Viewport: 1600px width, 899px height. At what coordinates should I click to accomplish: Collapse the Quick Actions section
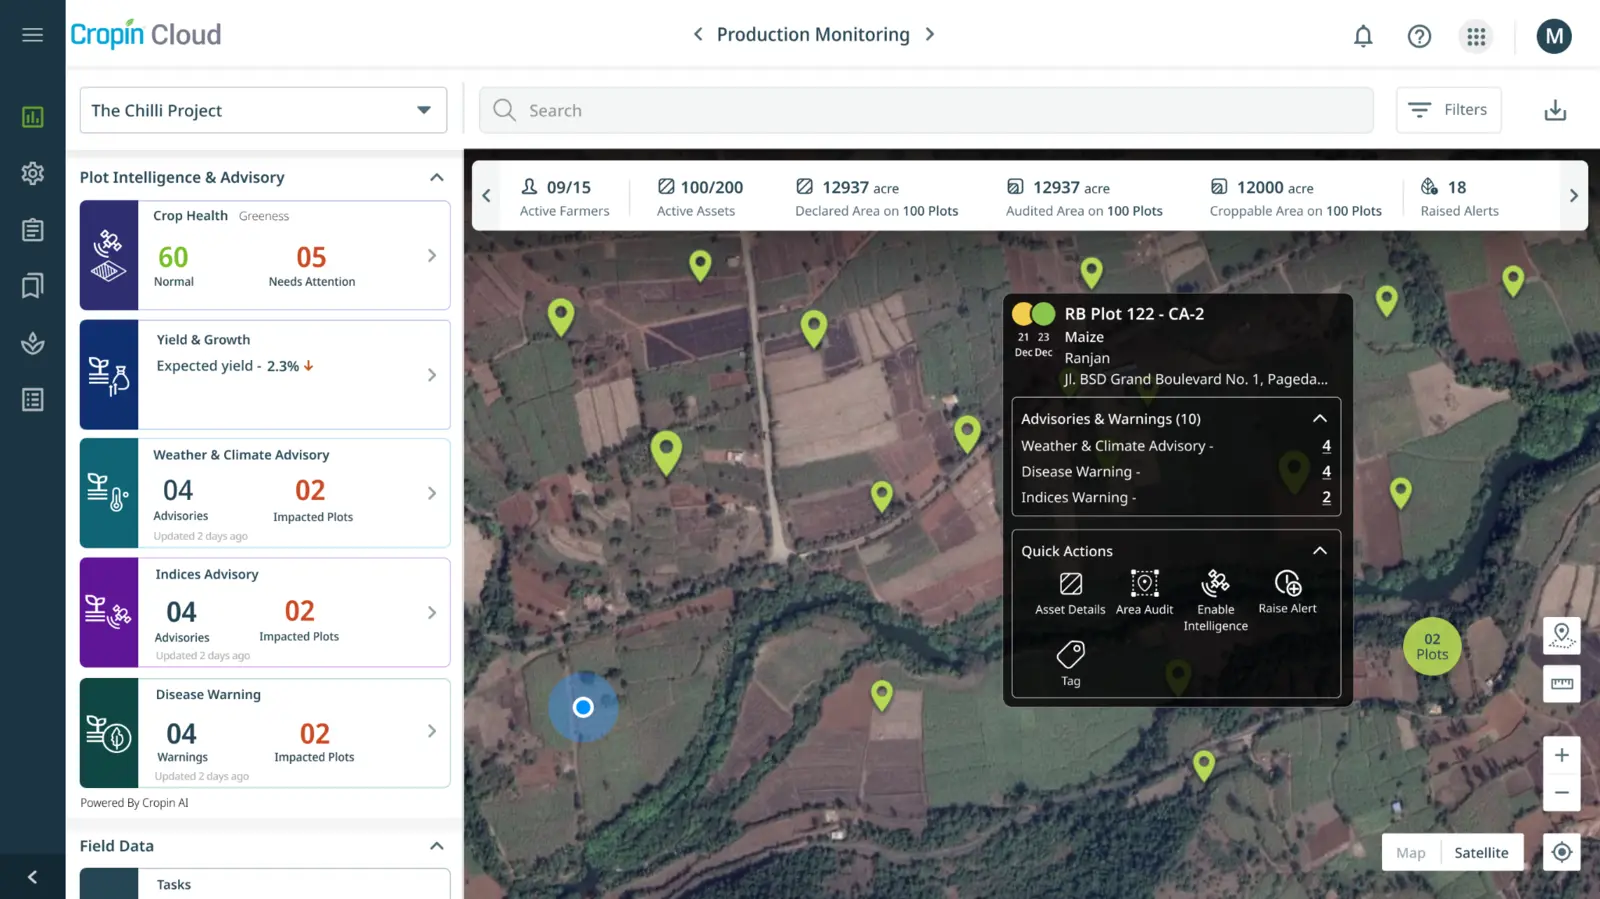pyautogui.click(x=1320, y=551)
